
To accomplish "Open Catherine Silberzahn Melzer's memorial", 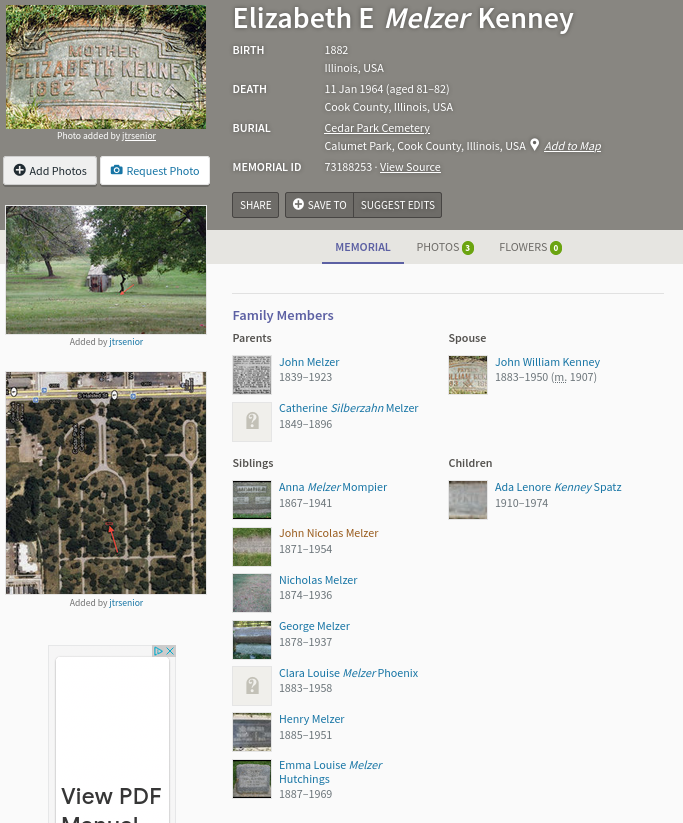I will (x=349, y=408).
